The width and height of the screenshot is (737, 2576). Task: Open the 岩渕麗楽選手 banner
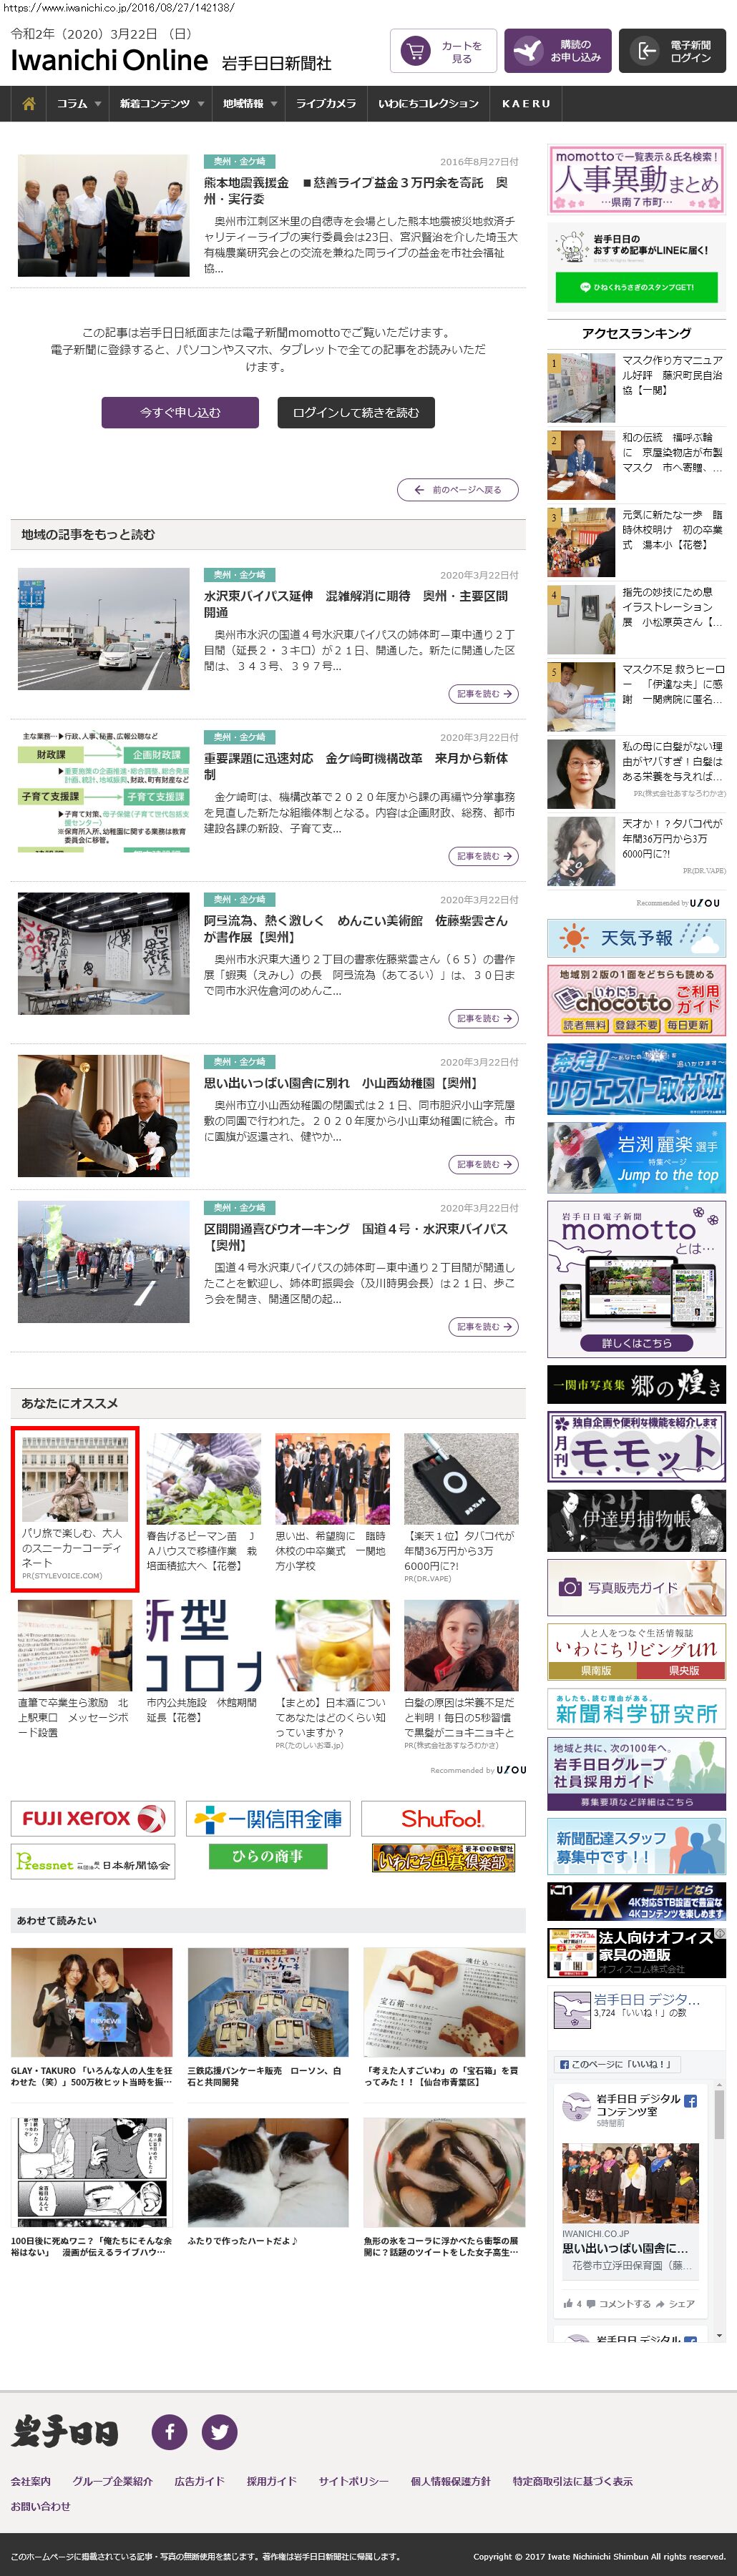[636, 1157]
